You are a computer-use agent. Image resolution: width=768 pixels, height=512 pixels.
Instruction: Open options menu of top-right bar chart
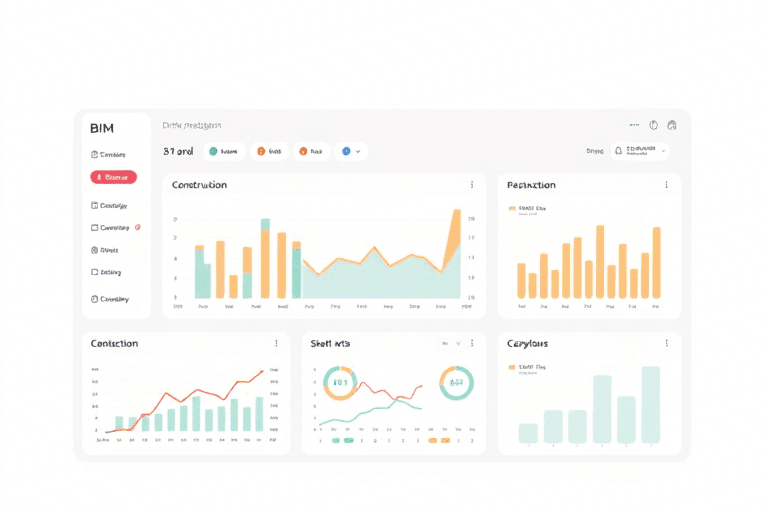click(x=666, y=185)
